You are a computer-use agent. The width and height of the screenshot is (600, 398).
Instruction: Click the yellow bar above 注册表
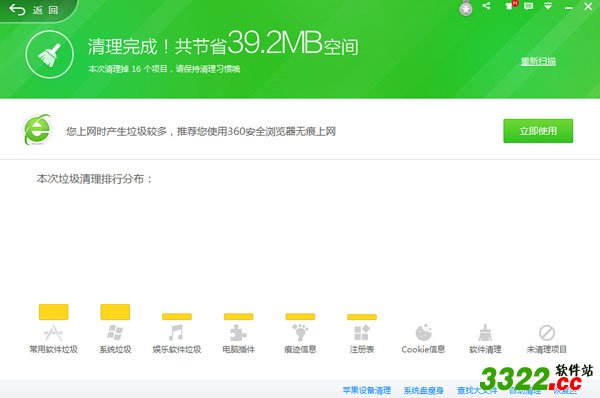point(362,317)
